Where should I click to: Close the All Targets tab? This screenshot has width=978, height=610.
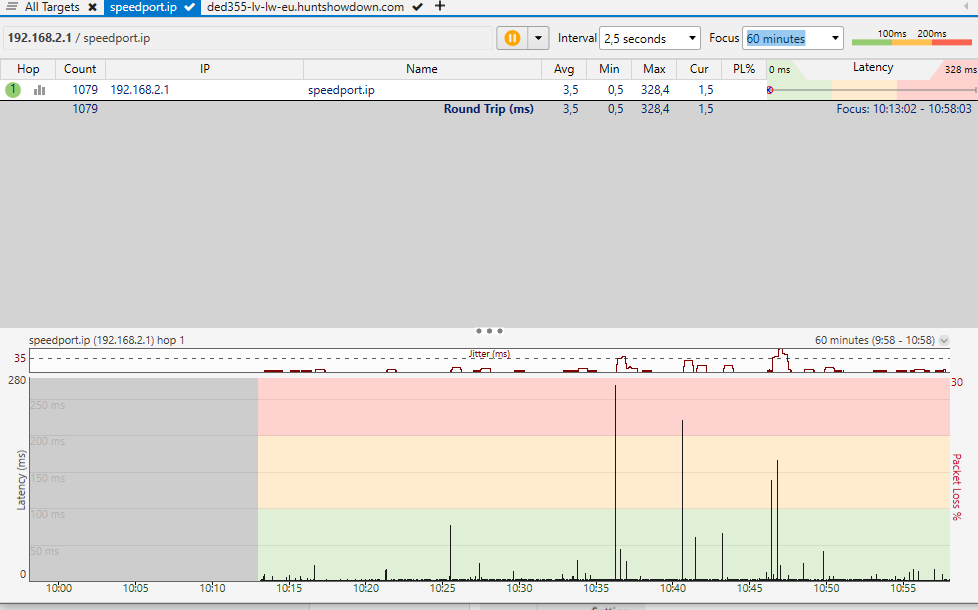point(92,7)
